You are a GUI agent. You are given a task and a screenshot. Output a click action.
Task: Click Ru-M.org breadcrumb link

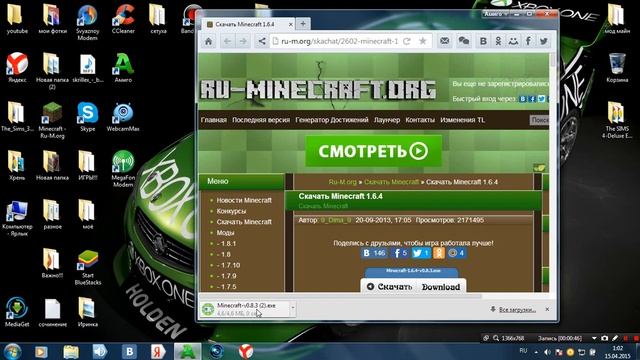342,182
